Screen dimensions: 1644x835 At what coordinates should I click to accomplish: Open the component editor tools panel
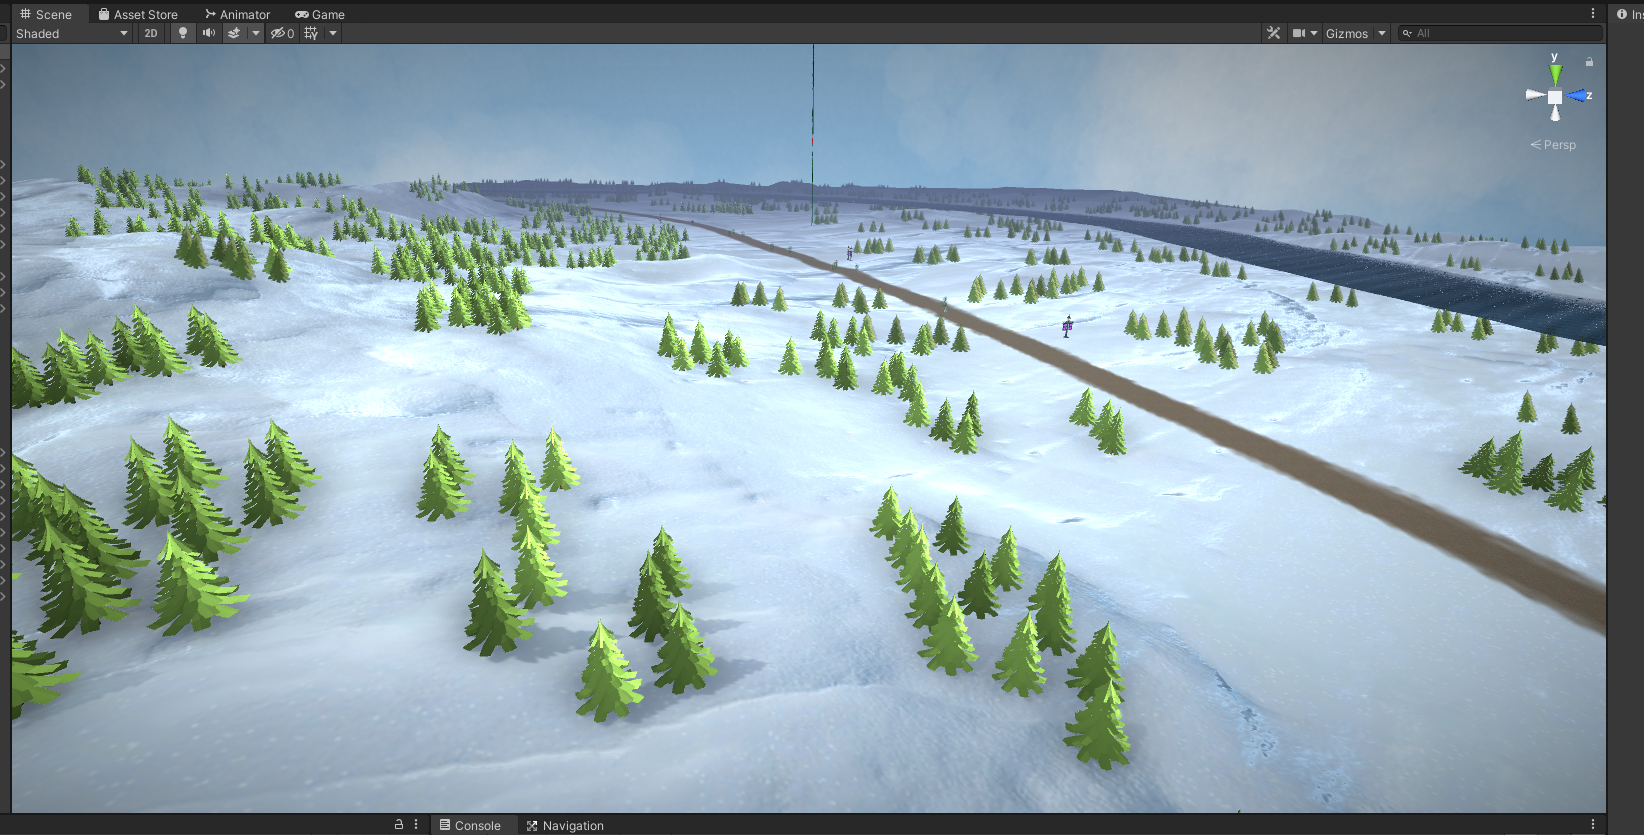[x=1273, y=33]
